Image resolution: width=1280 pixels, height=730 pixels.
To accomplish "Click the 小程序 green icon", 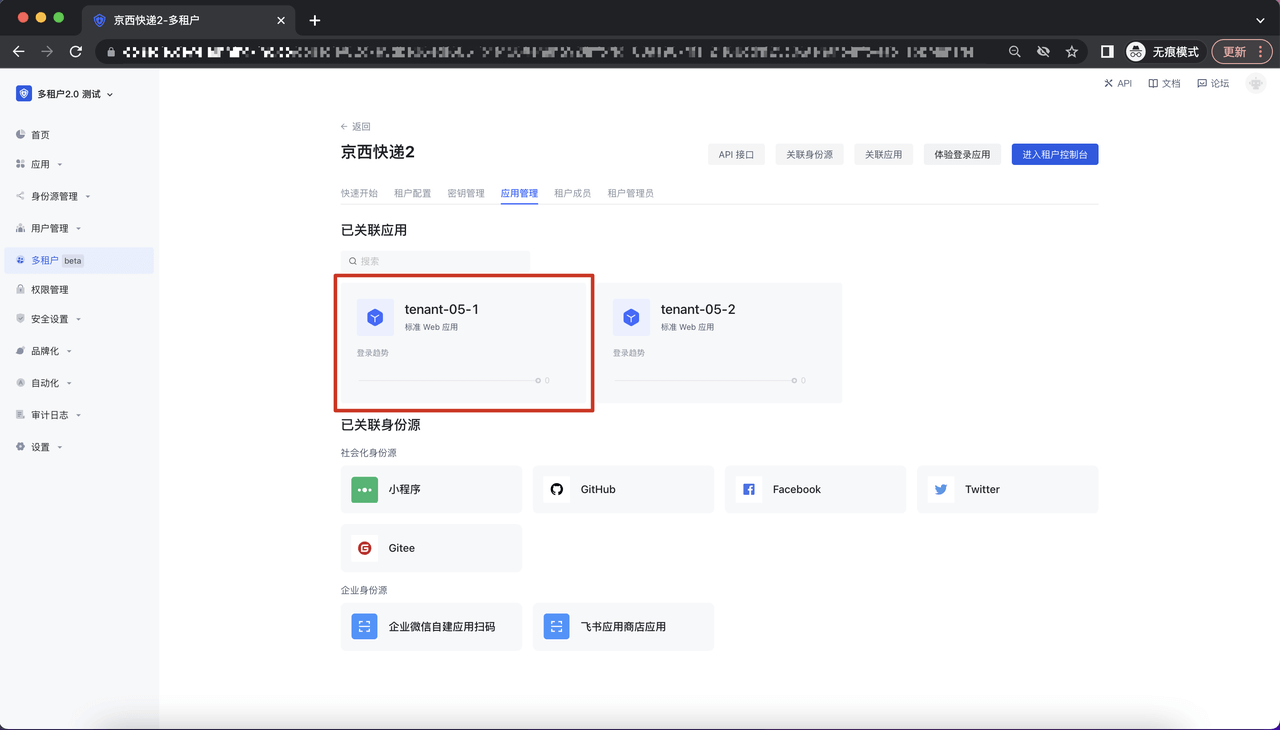I will tap(365, 489).
